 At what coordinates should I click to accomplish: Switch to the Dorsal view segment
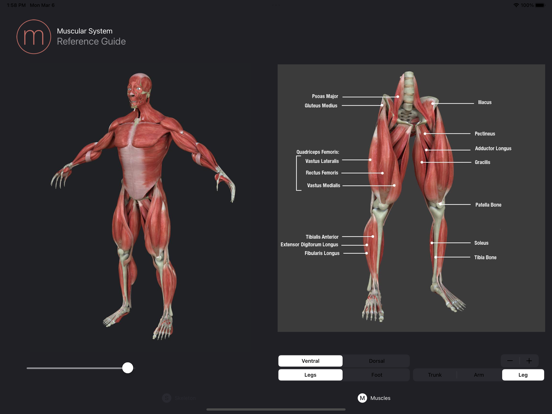(x=376, y=361)
